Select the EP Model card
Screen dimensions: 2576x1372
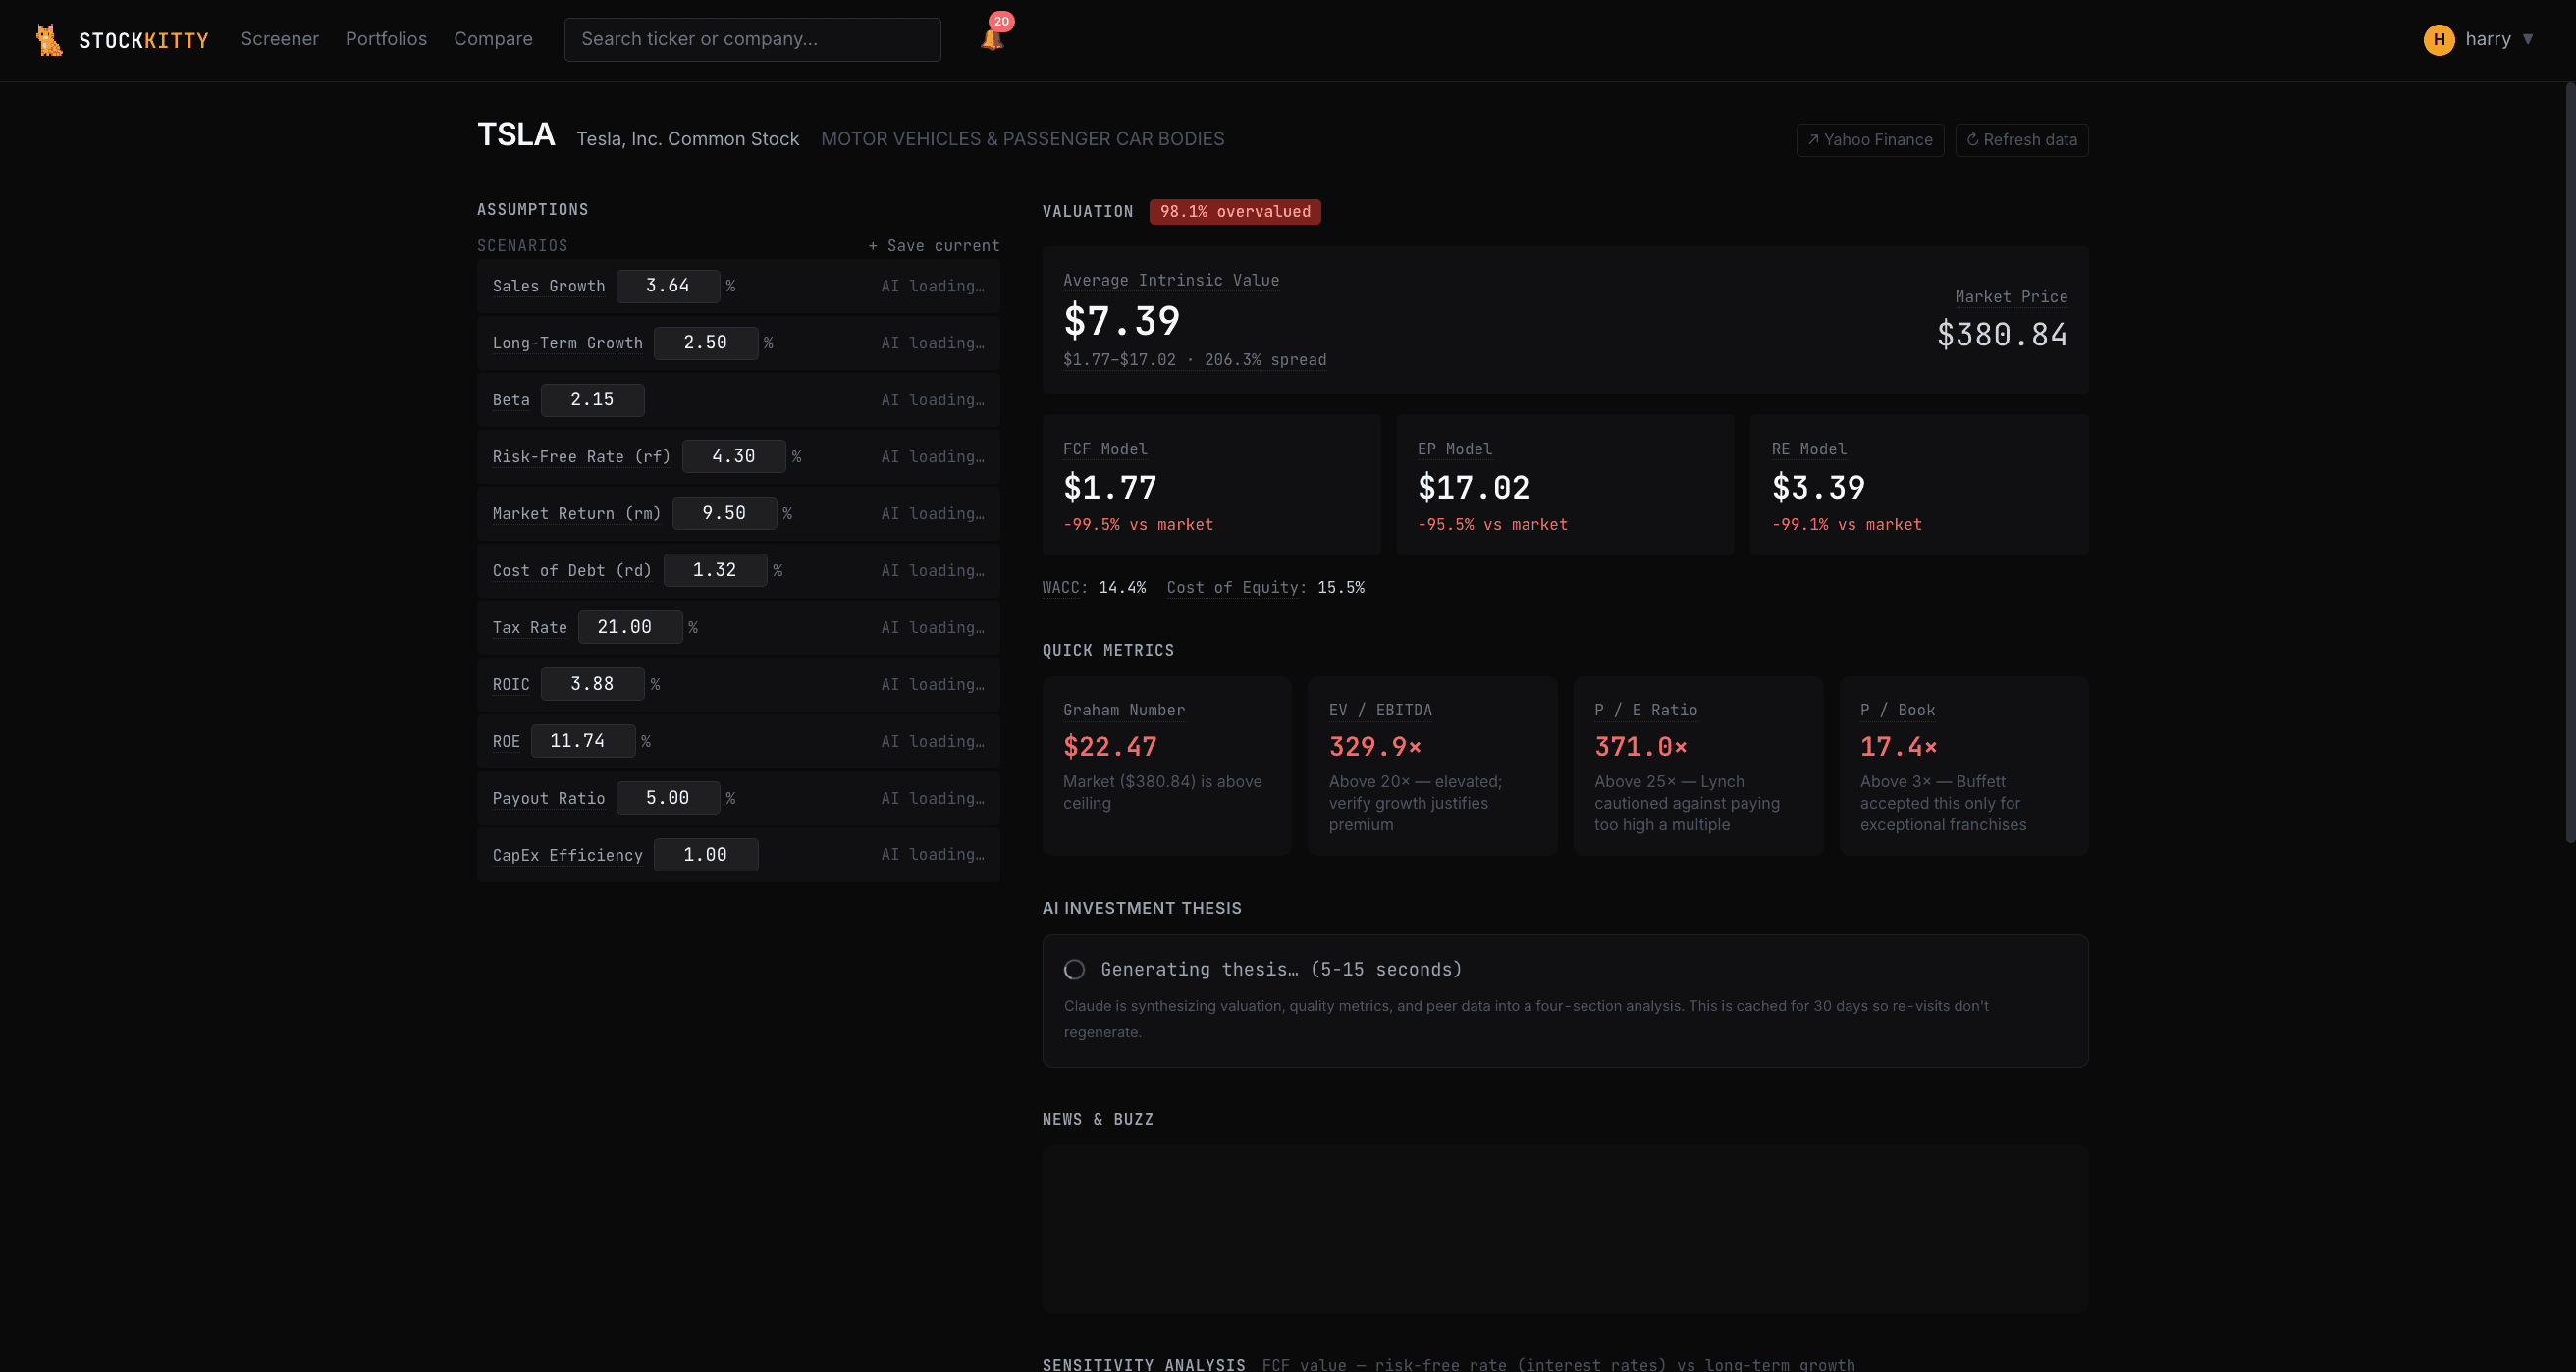coord(1564,485)
